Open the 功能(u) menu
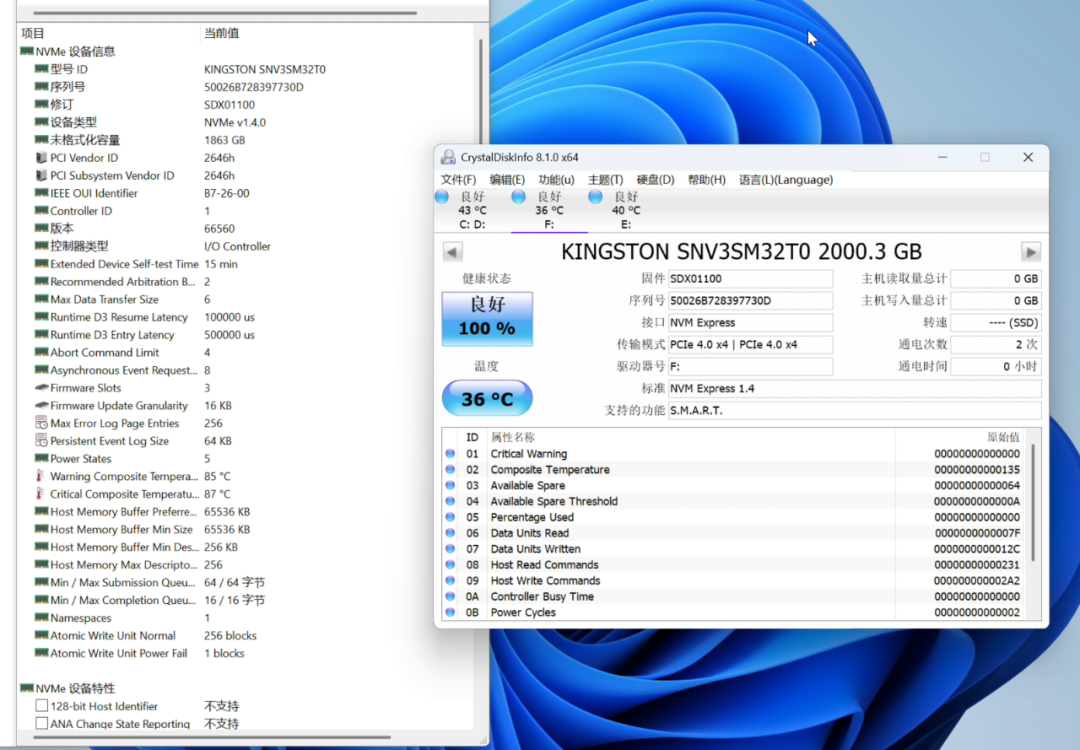Viewport: 1080px width, 750px height. 557,180
